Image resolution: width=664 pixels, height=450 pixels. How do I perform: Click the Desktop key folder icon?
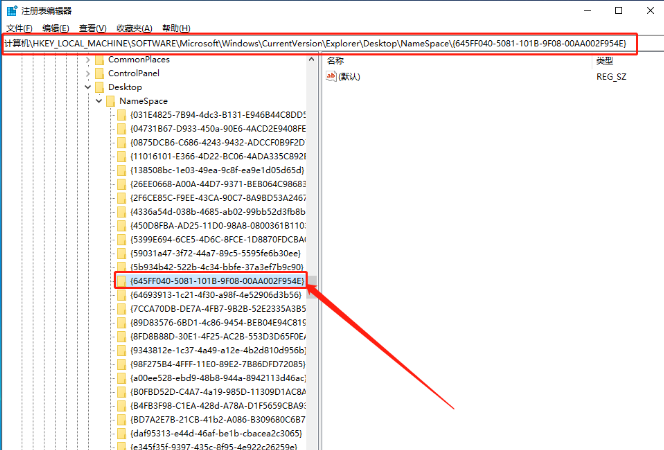tap(100, 87)
